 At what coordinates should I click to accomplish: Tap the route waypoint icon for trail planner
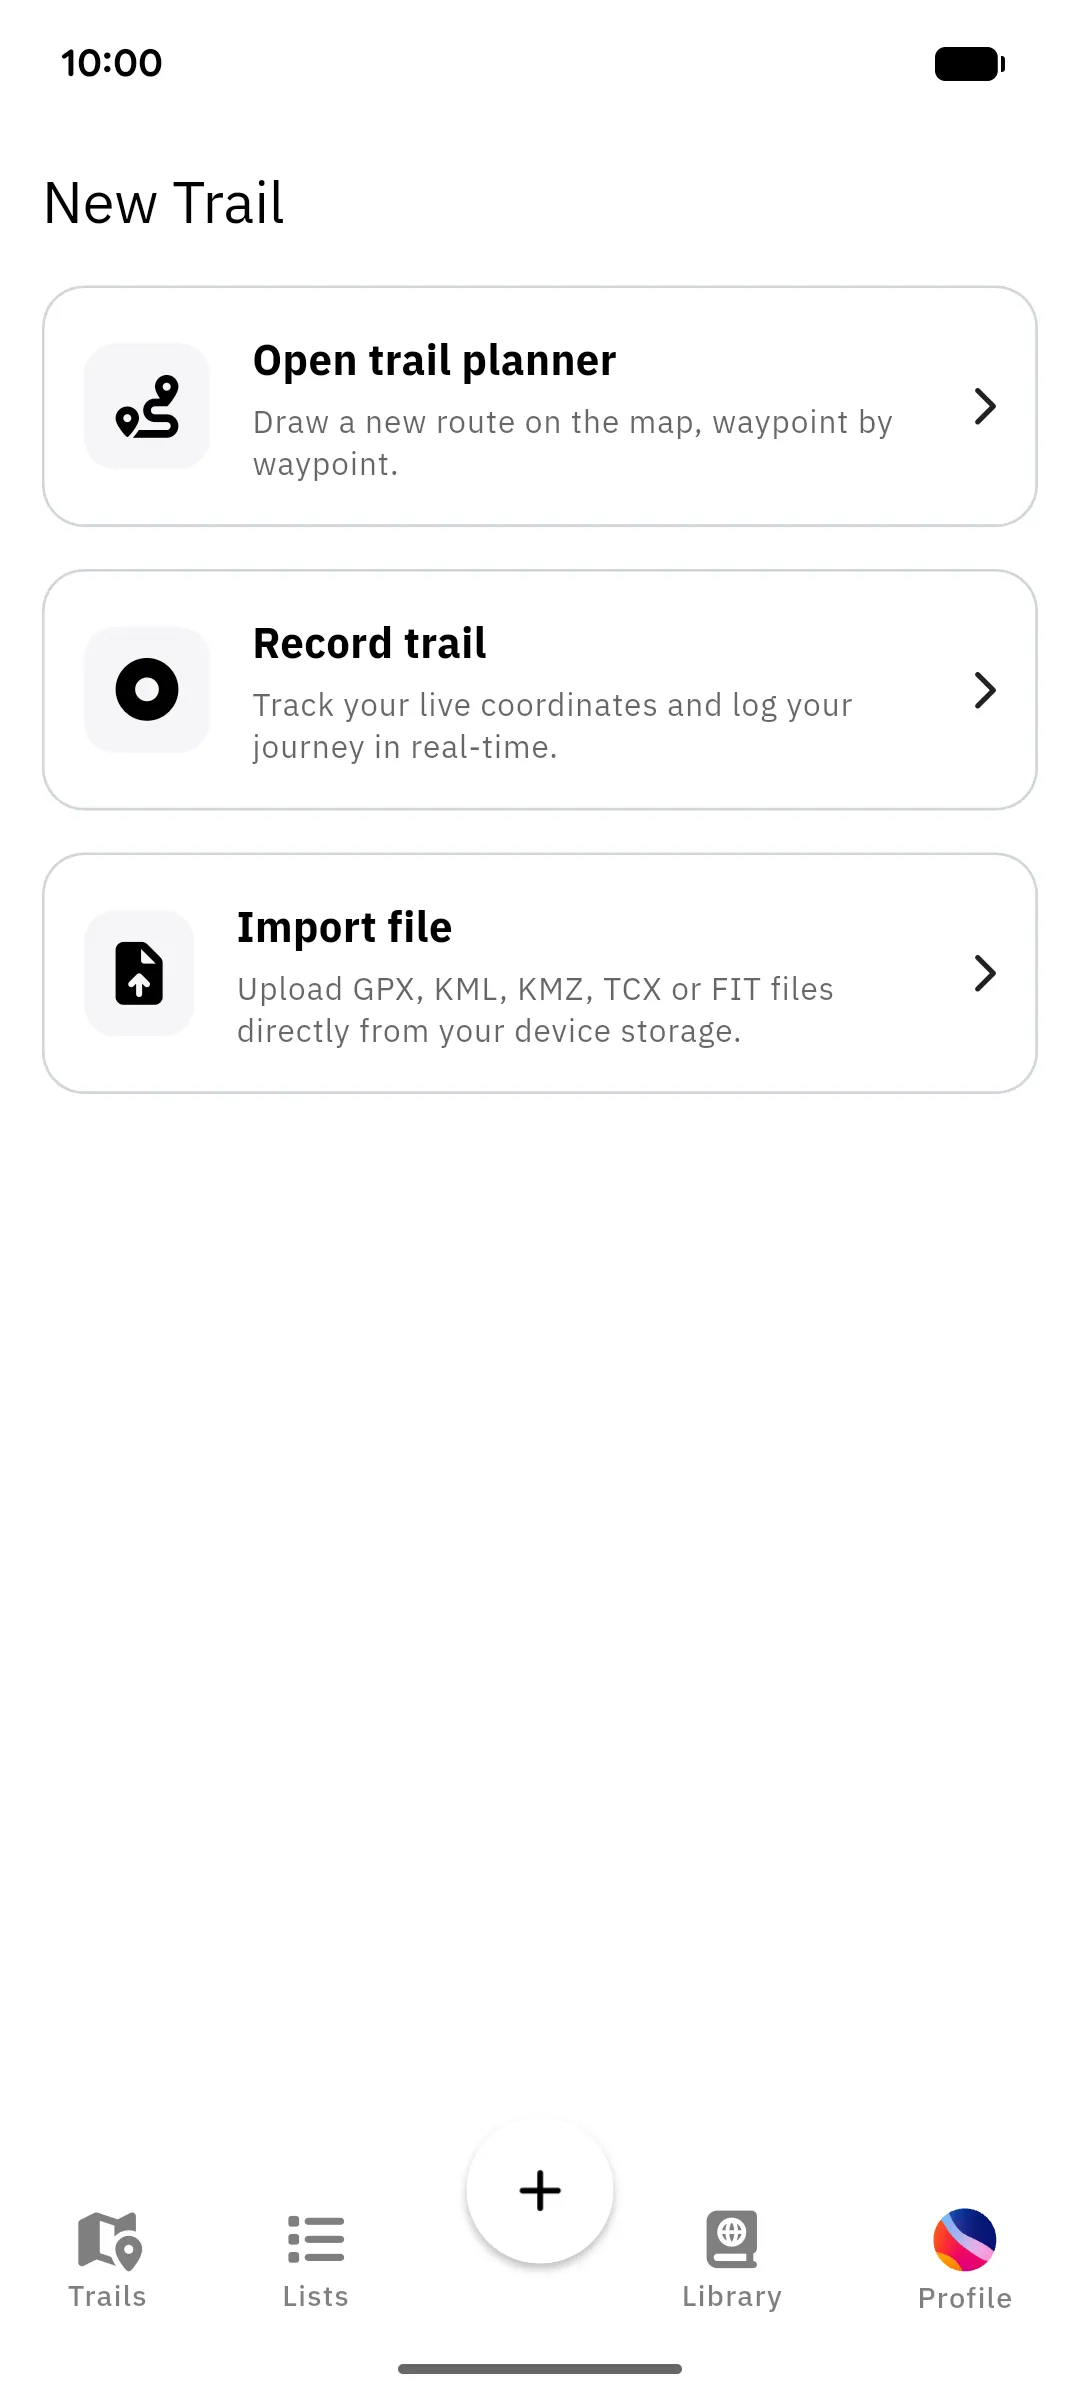click(147, 406)
